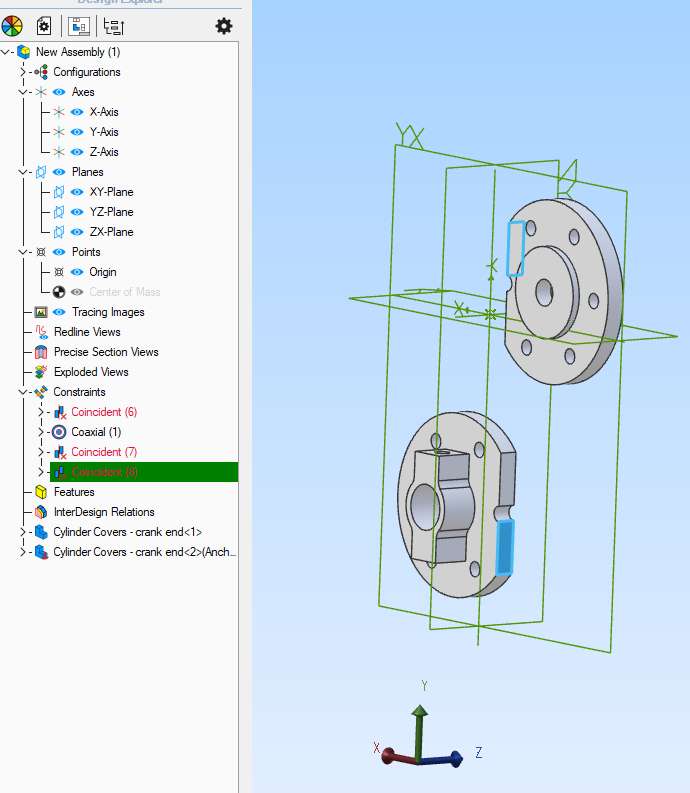The width and height of the screenshot is (690, 793).
Task: Open the gear settings icon
Action: (x=224, y=26)
